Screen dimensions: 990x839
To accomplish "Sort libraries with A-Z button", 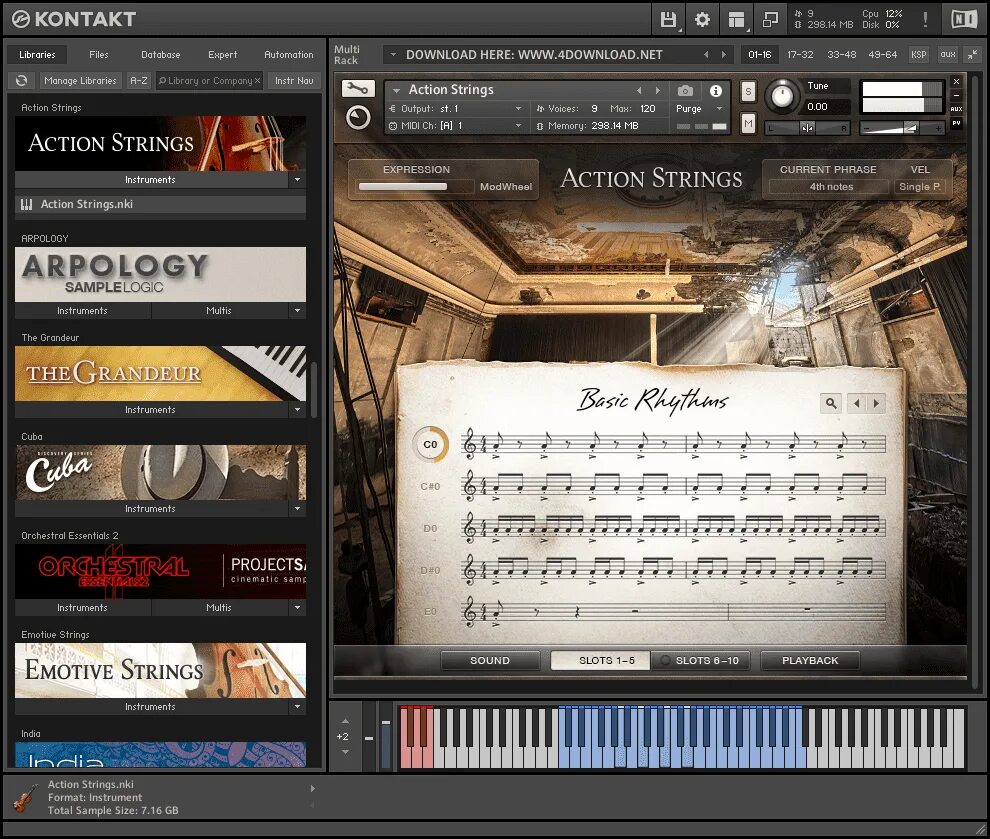I will [x=139, y=81].
